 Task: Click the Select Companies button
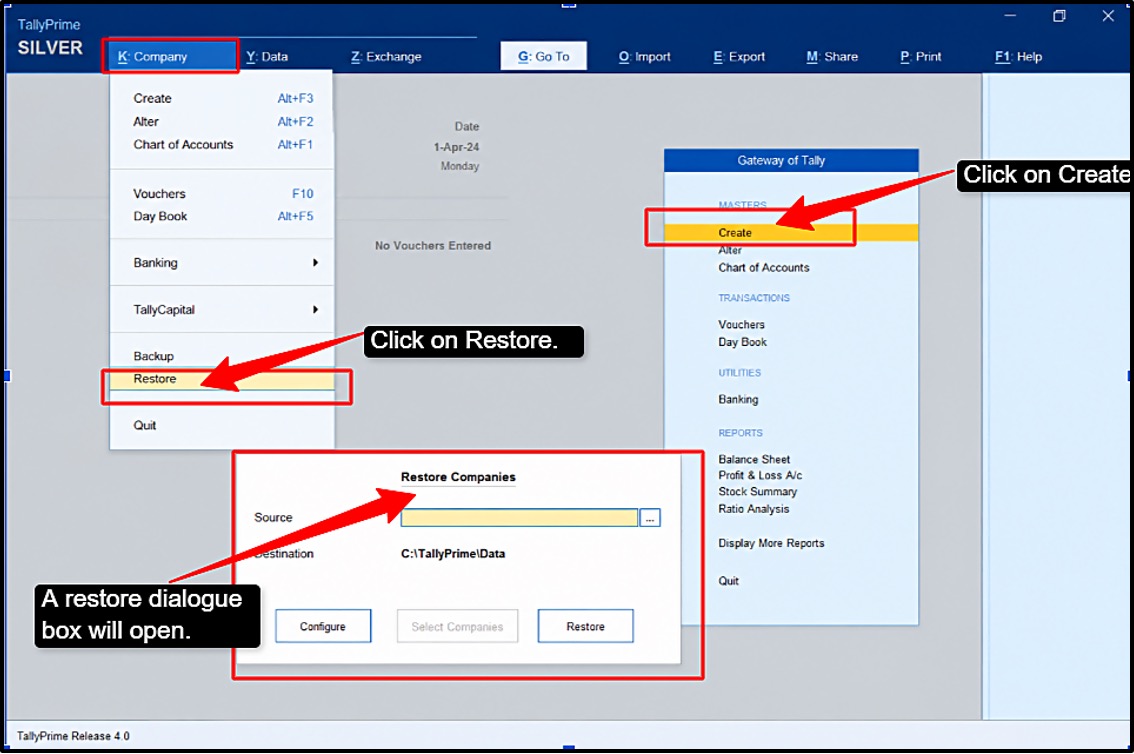click(x=457, y=626)
